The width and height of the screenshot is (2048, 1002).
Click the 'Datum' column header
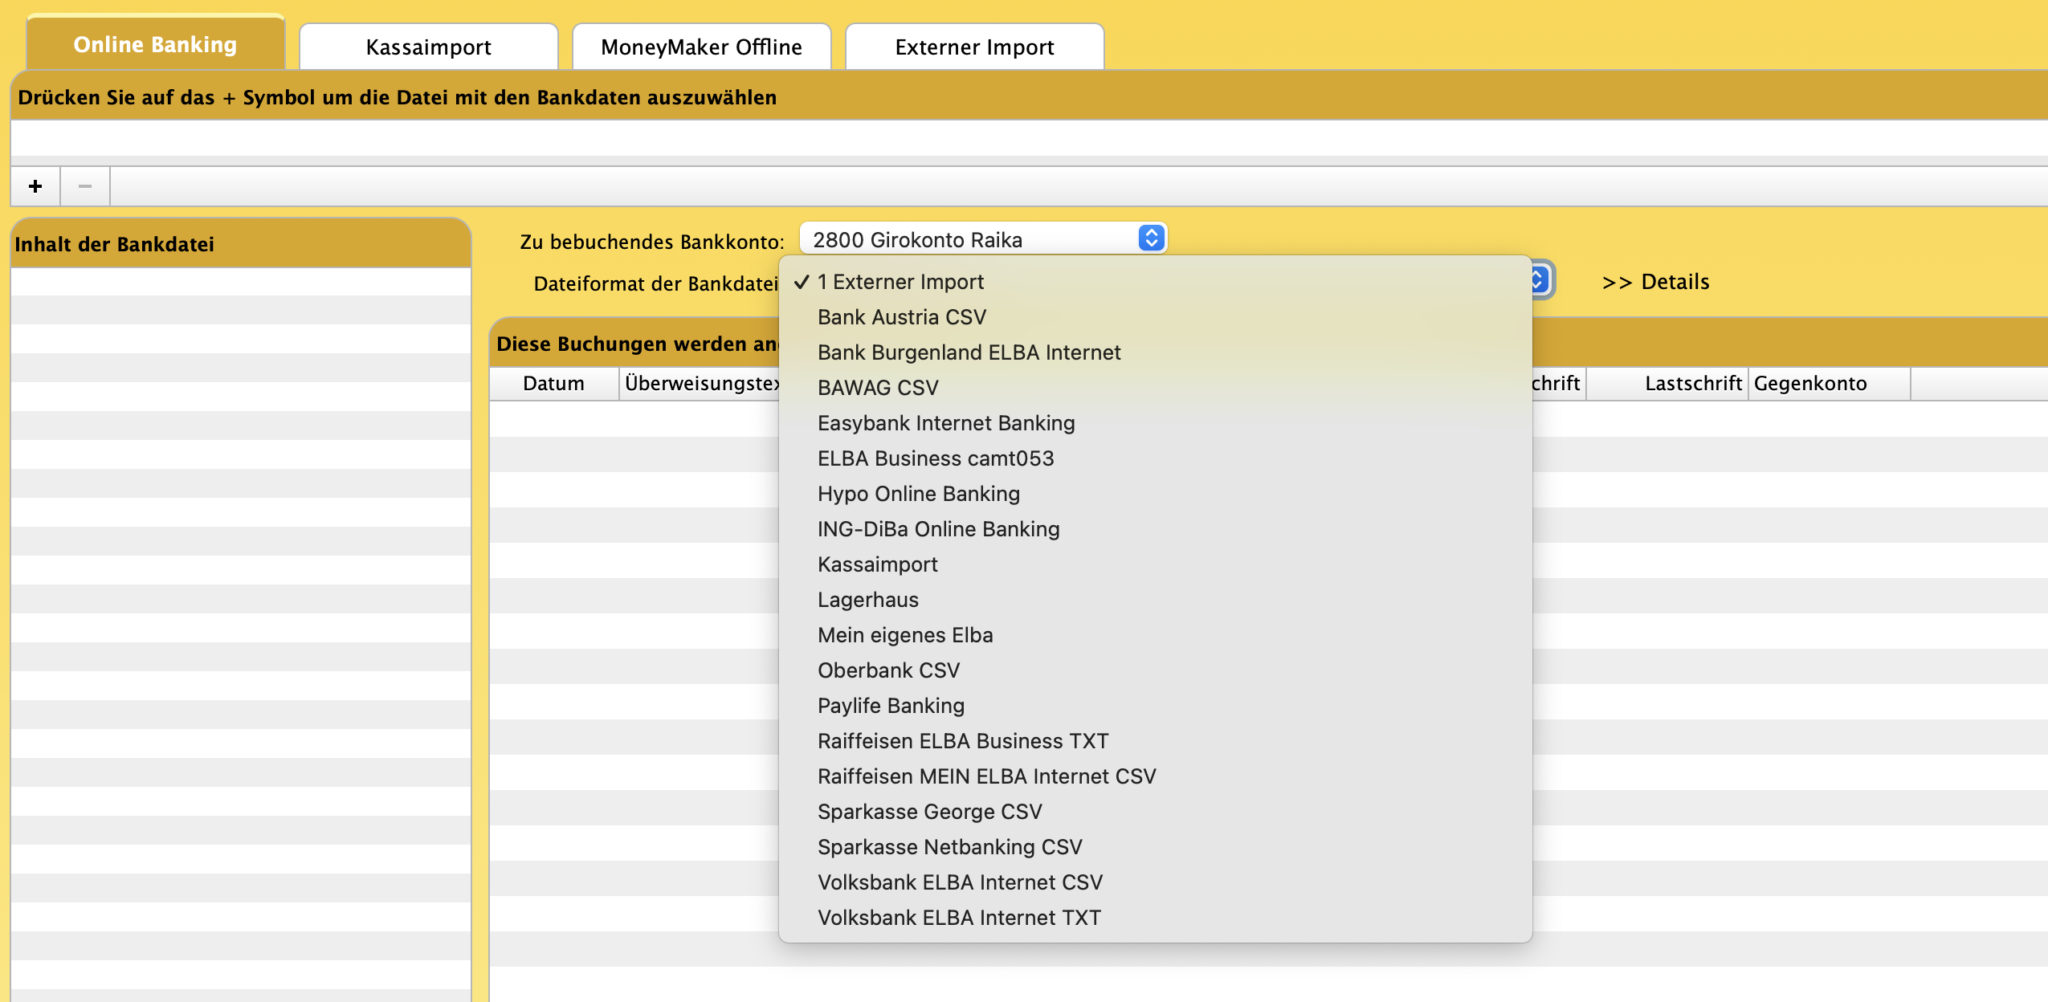[x=555, y=383]
